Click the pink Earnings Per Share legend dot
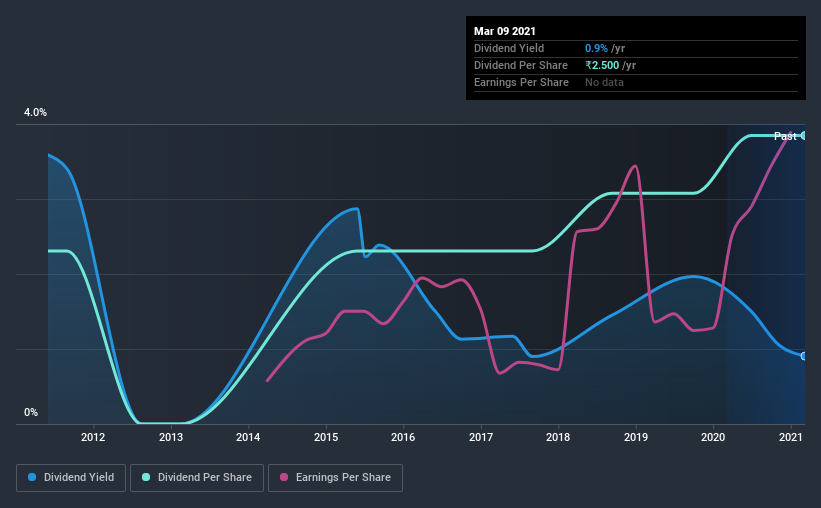821x508 pixels. 284,477
